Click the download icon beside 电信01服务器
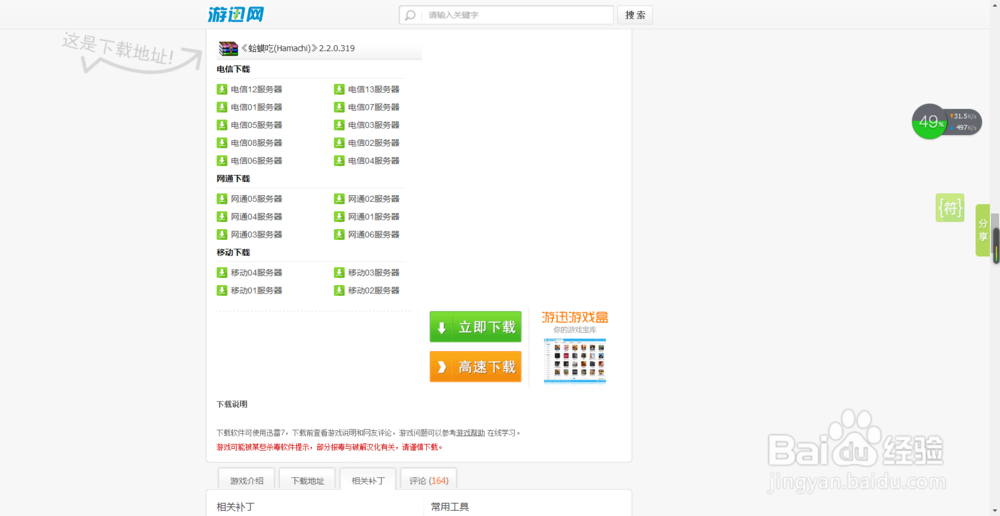This screenshot has width=1000, height=516. (222, 107)
